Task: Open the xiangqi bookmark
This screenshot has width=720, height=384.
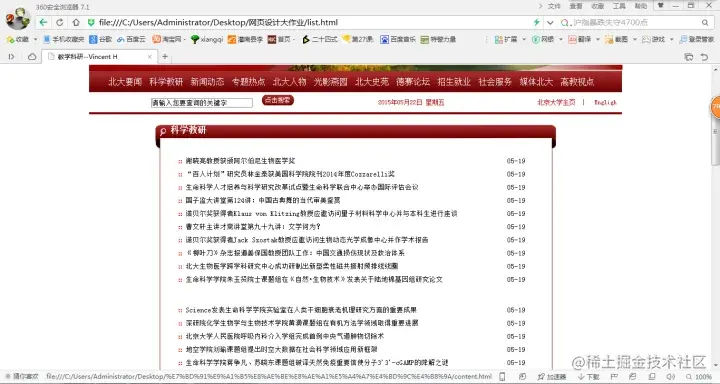Action: [207, 40]
